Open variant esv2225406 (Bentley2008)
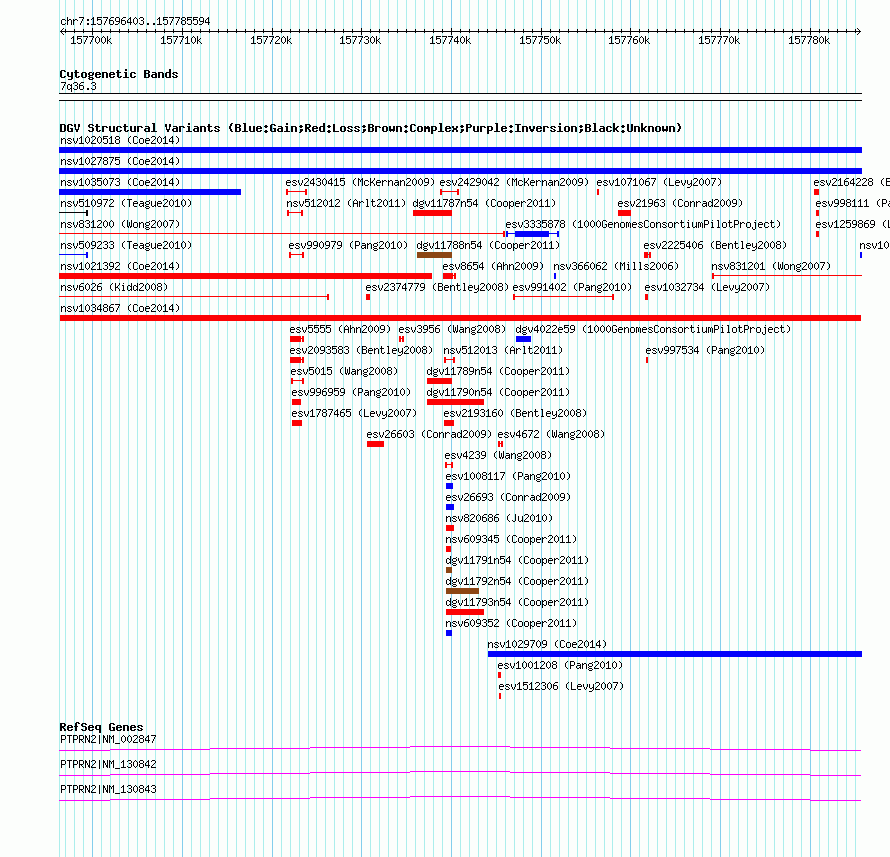The width and height of the screenshot is (890, 857). [x=715, y=245]
